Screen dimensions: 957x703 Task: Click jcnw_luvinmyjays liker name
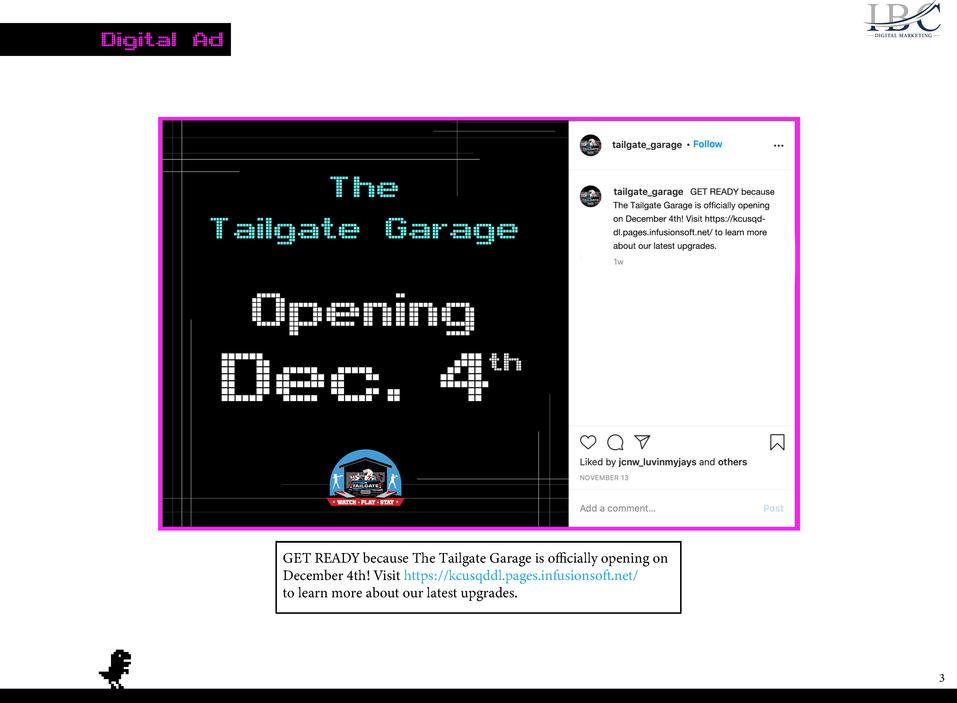point(657,462)
